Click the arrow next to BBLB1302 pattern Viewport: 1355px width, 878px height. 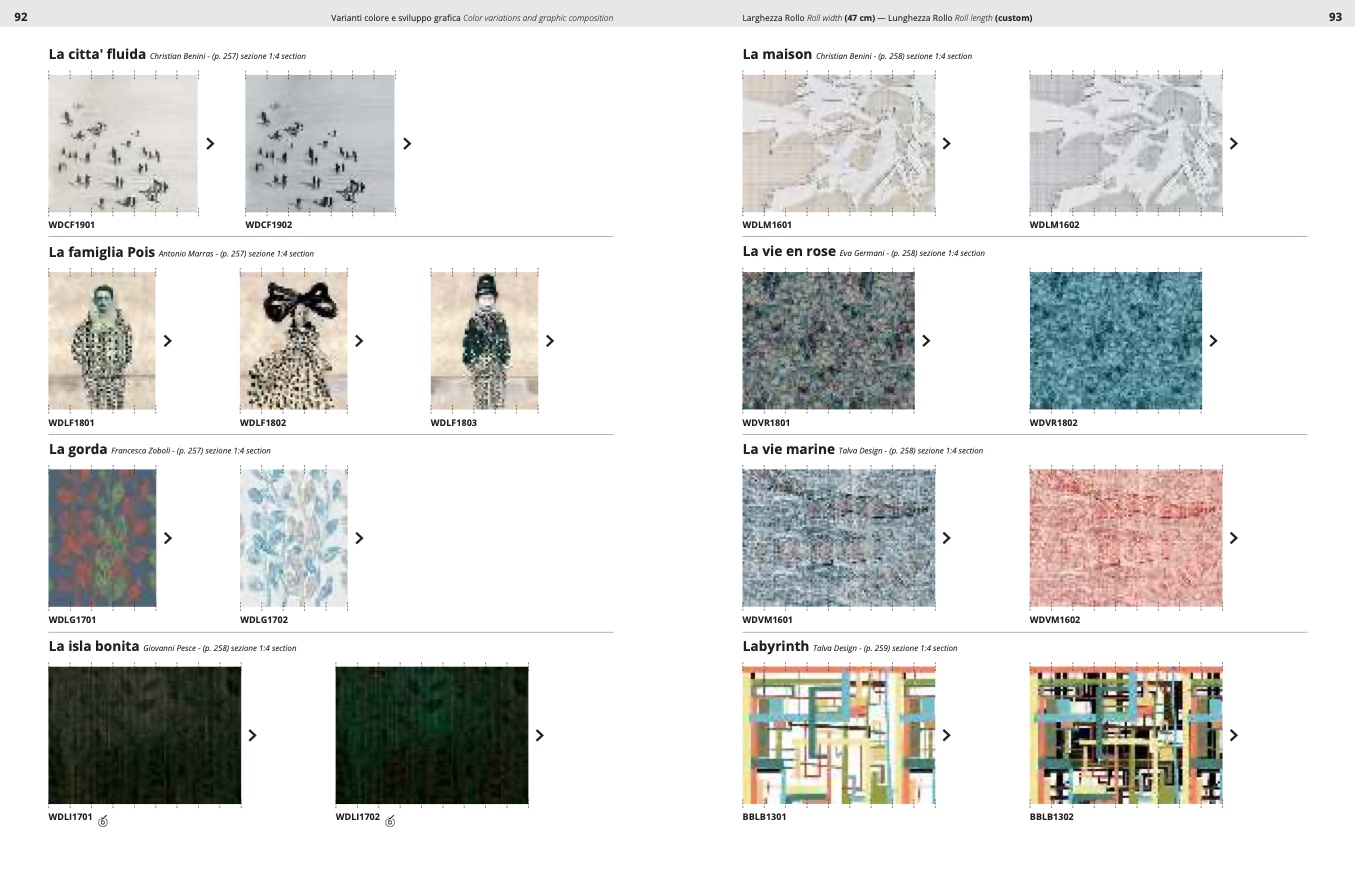(1233, 735)
